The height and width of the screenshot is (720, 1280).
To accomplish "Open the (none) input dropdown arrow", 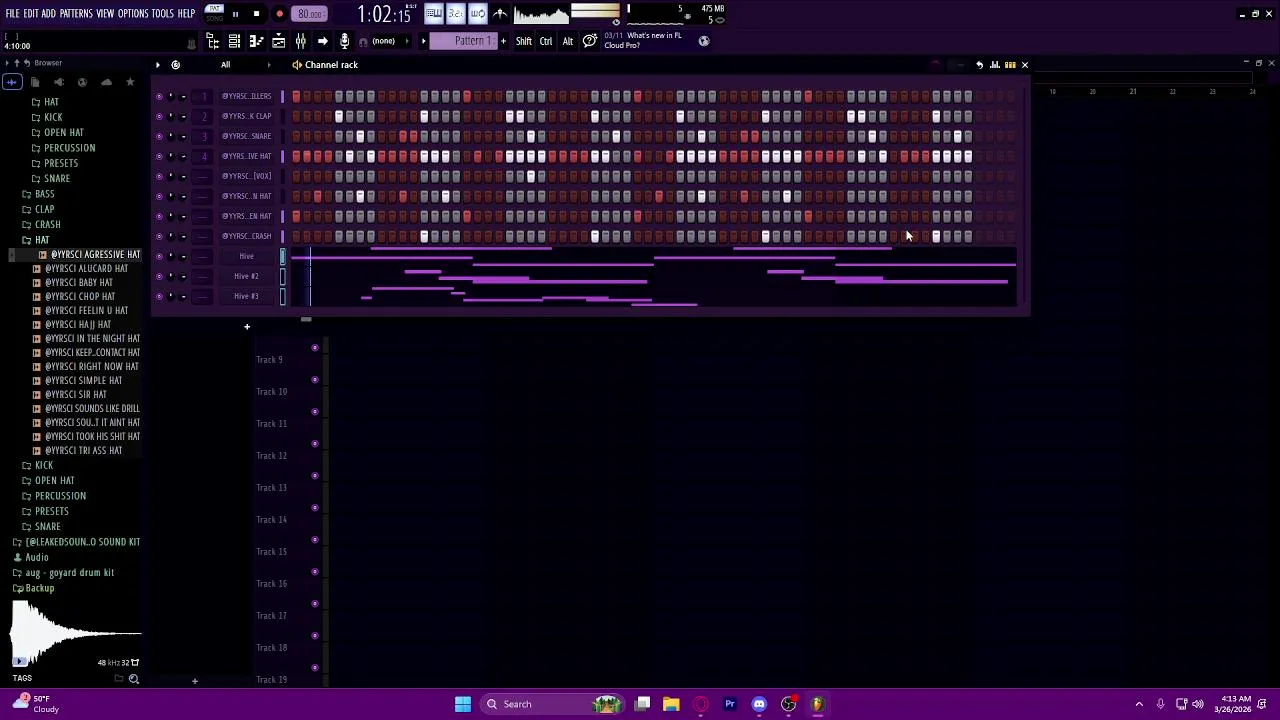I will 407,41.
